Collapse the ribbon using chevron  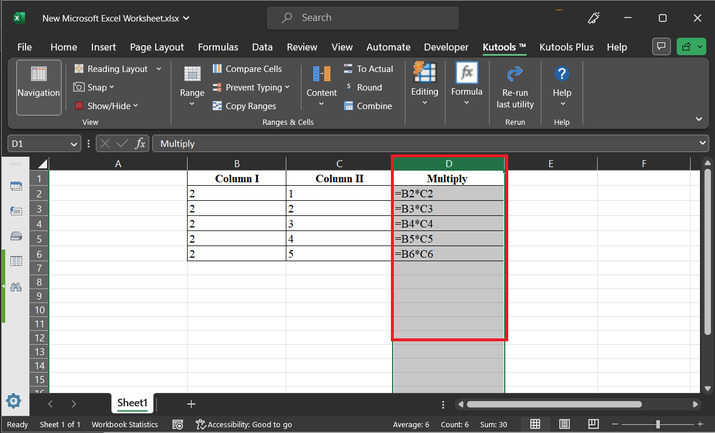coord(699,119)
